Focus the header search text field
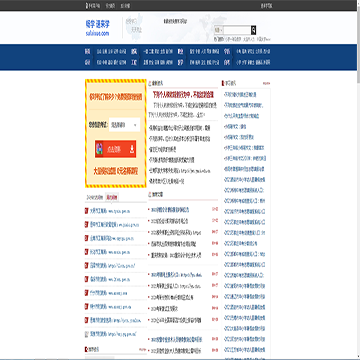360x360 pixels. [x=237, y=30]
